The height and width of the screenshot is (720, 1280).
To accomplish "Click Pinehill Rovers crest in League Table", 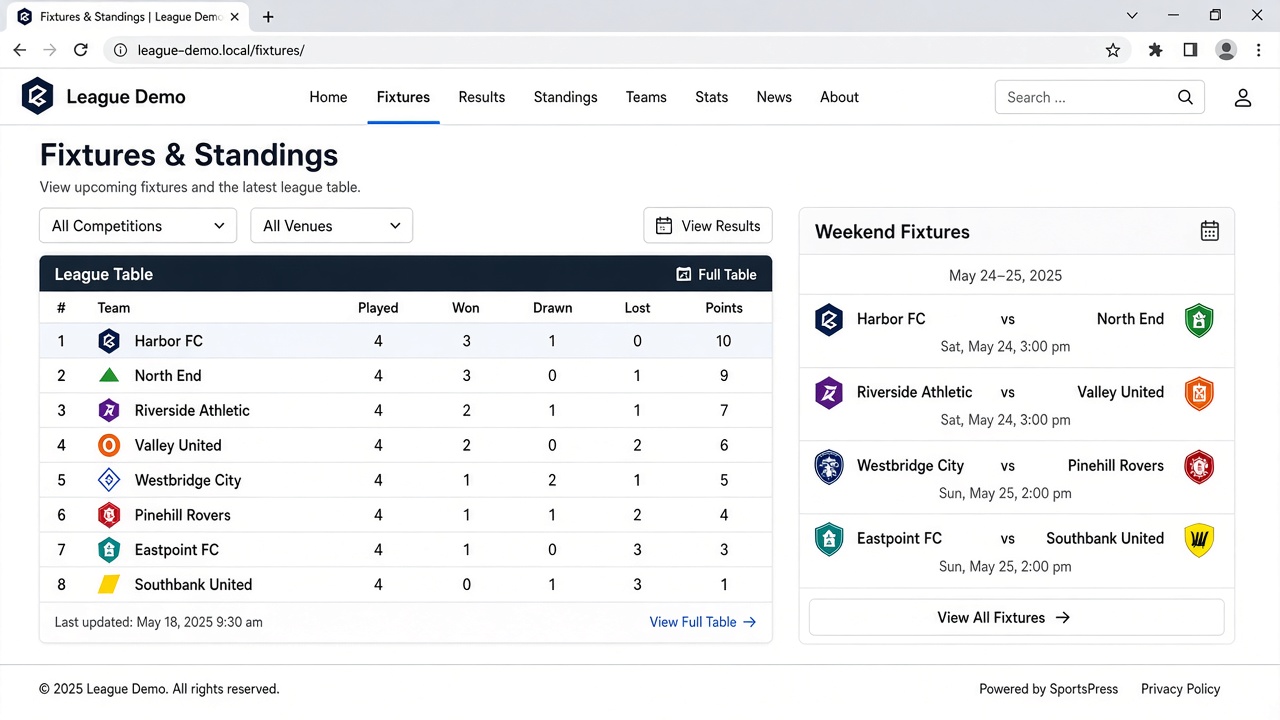I will click(109, 515).
